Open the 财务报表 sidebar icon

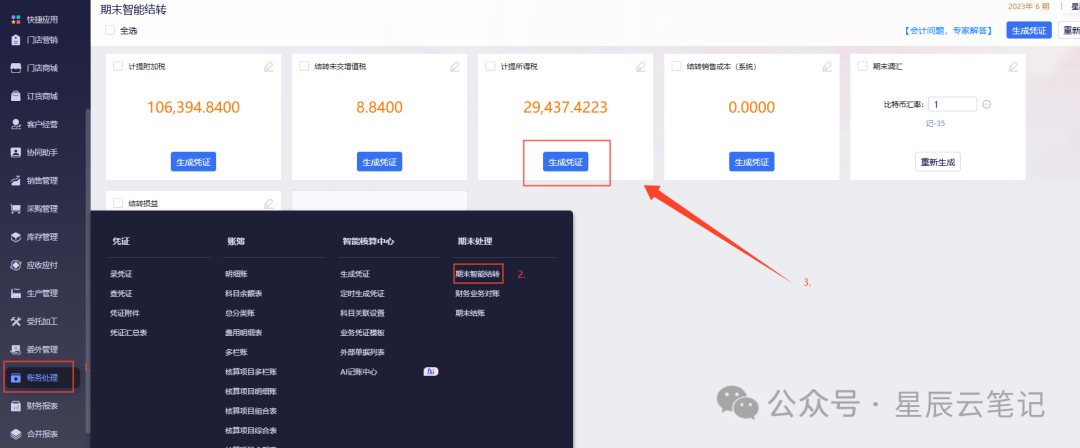point(16,406)
